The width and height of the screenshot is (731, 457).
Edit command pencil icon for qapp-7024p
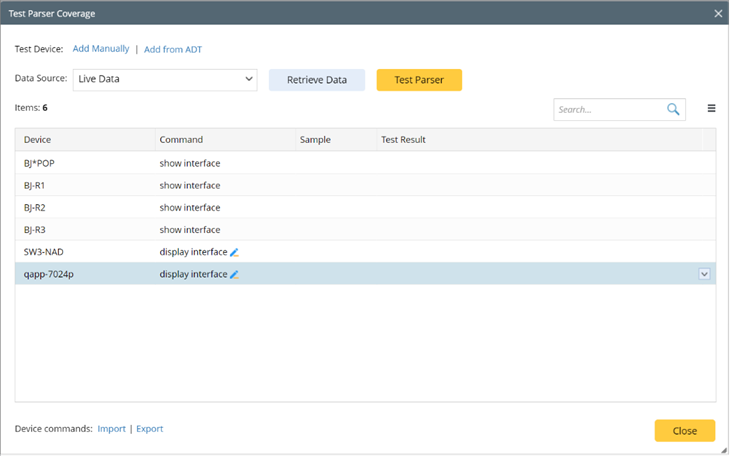(x=234, y=274)
